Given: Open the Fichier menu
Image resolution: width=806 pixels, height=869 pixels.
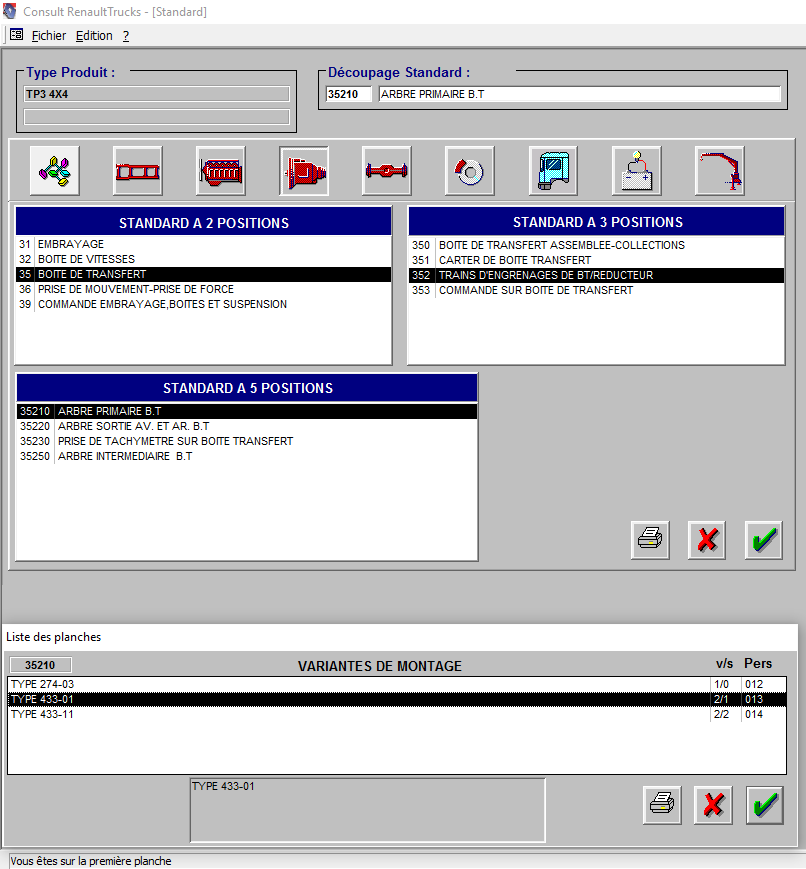Looking at the screenshot, I should (48, 35).
